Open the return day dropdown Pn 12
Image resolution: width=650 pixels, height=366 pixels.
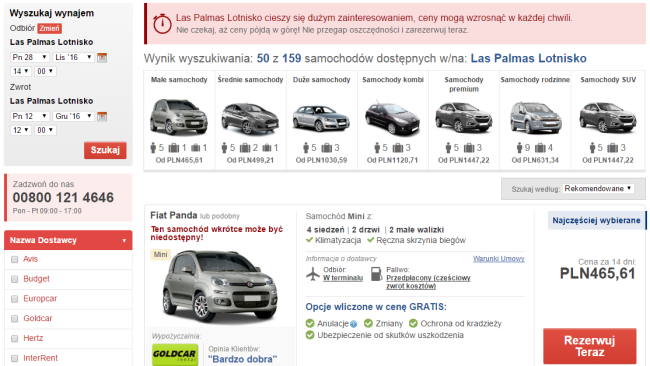tap(29, 116)
